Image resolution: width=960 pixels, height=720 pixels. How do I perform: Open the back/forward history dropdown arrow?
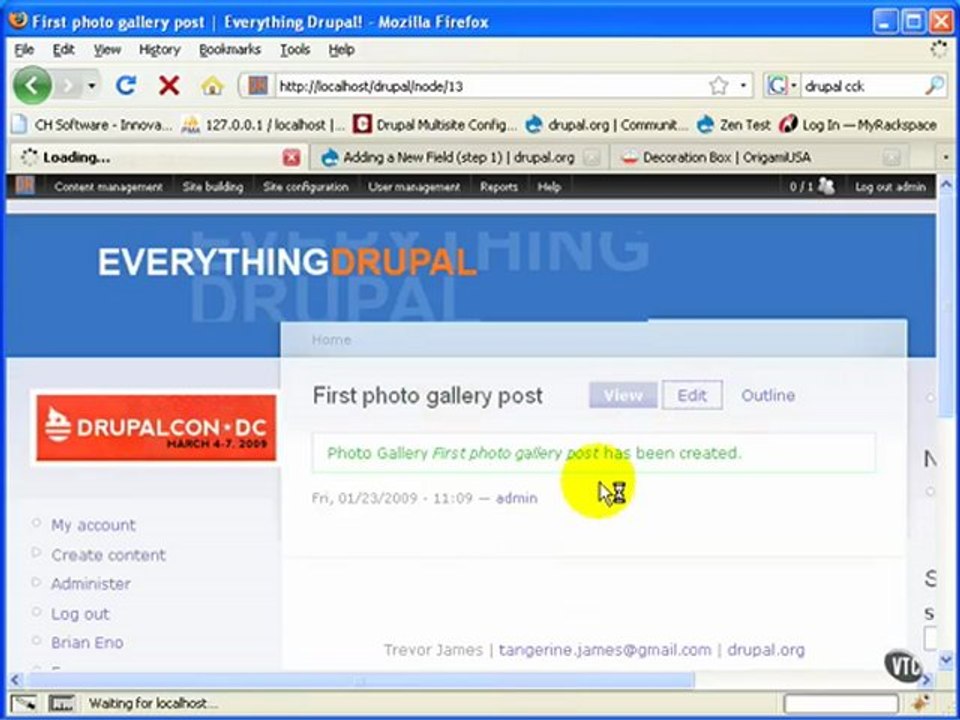[92, 86]
